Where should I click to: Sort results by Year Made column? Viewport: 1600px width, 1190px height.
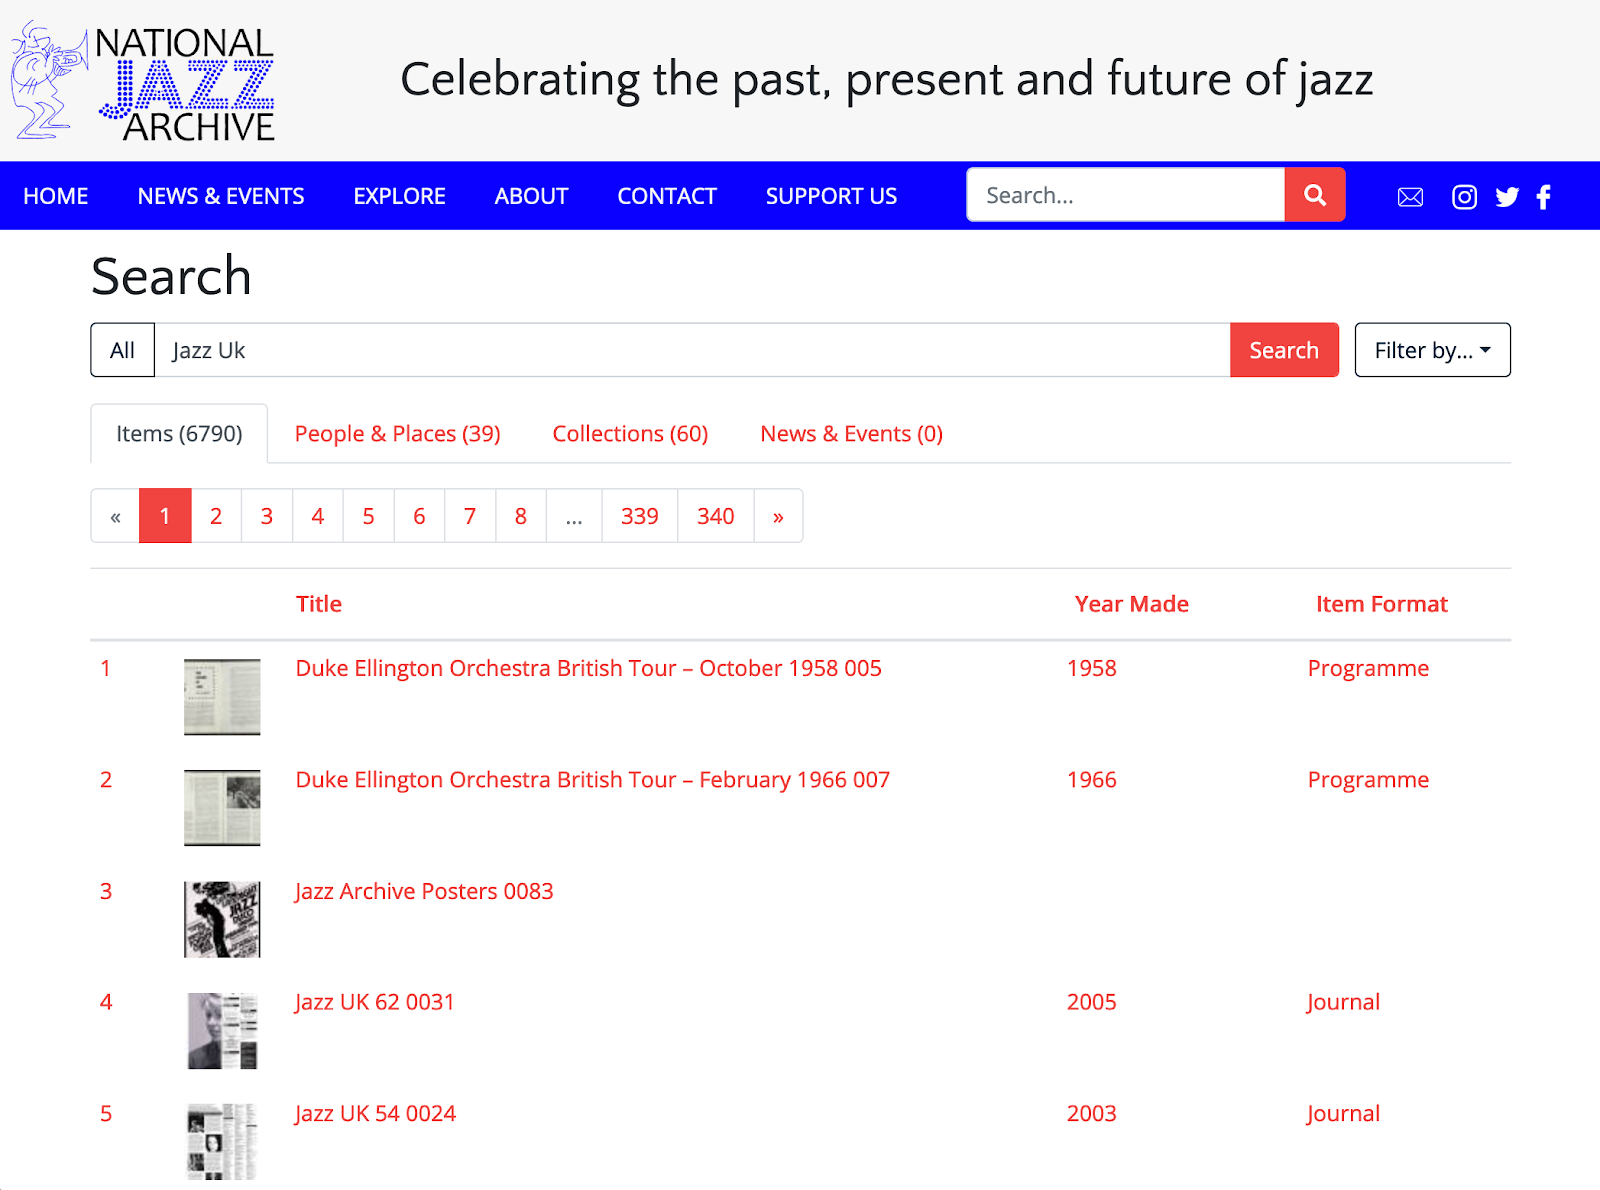click(1131, 604)
